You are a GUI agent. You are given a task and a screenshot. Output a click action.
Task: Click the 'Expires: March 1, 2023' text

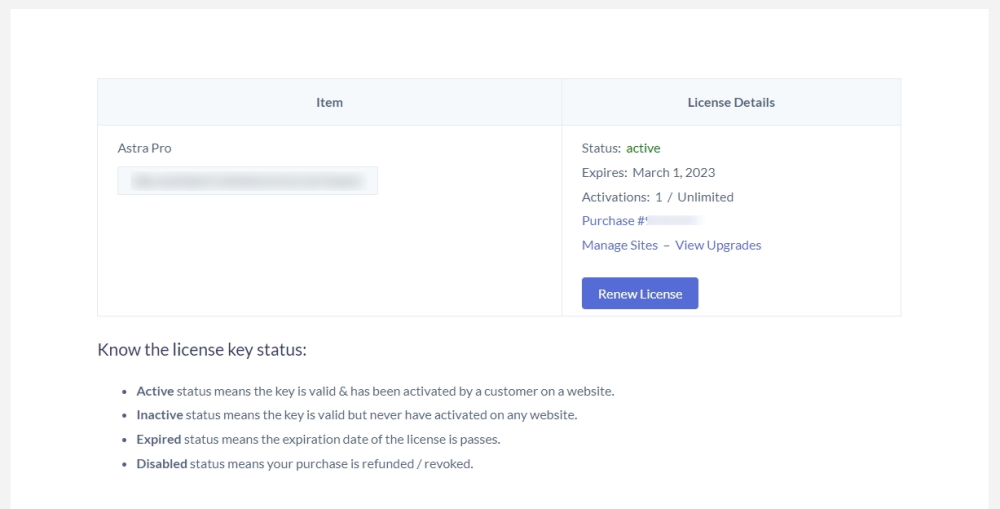coord(648,172)
